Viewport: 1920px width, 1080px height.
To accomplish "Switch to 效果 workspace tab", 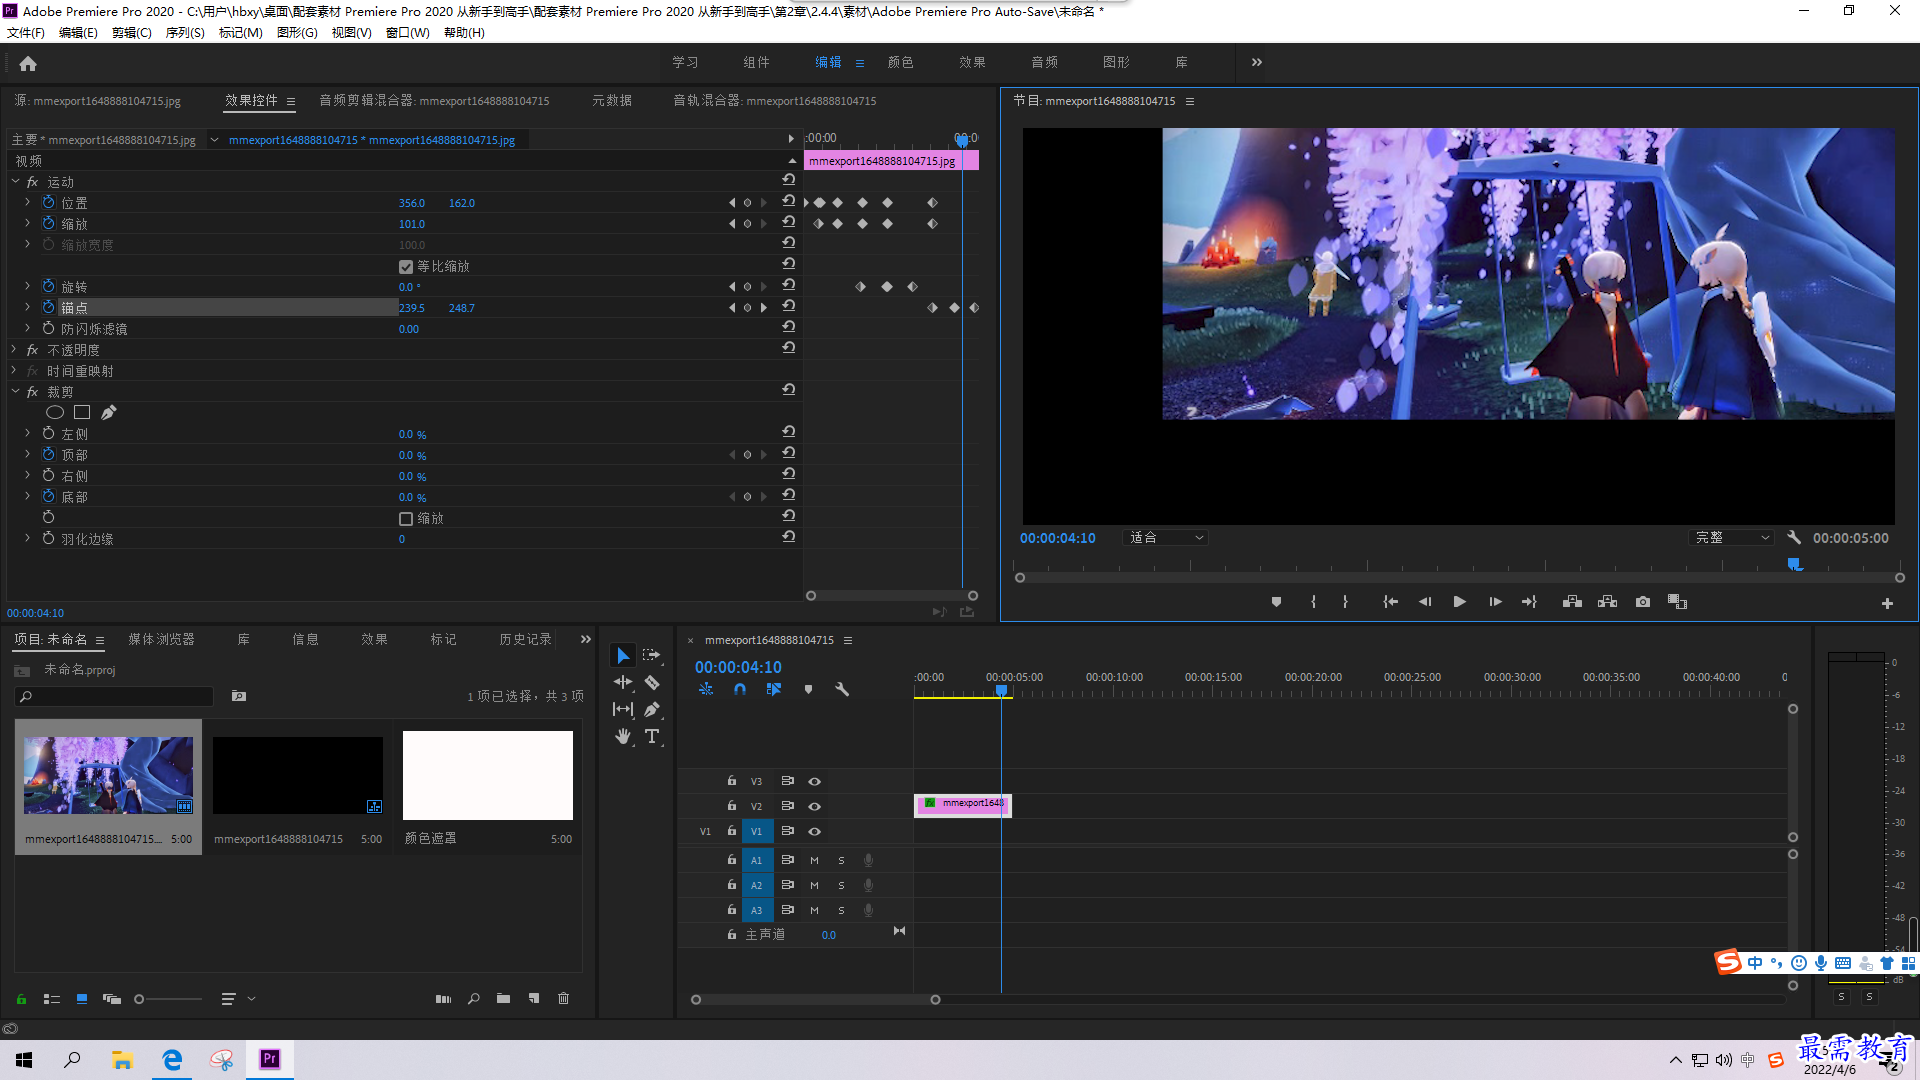I will pos(972,62).
